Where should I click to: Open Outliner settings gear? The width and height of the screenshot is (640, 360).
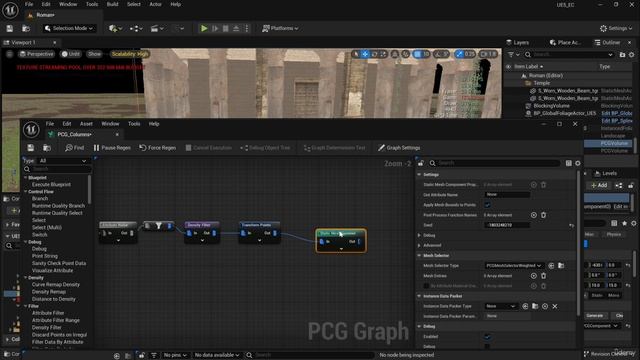631,54
